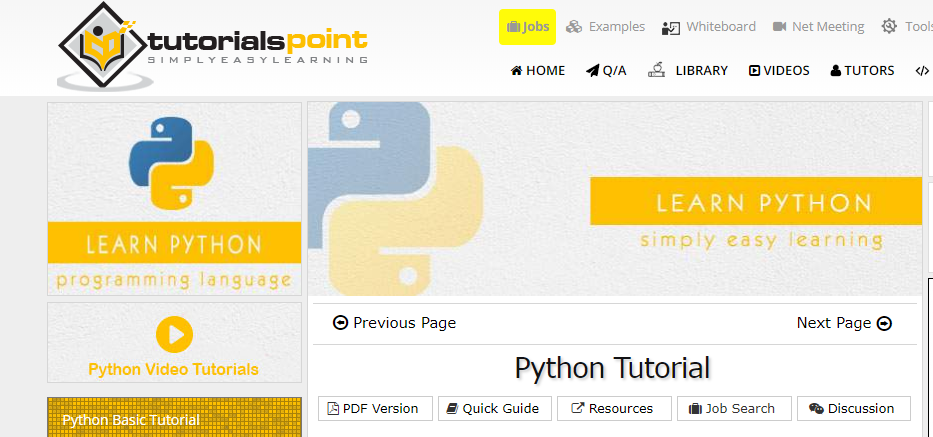Viewport: 933px width, 437px height.
Task: Open the Resources button
Action: [x=614, y=408]
